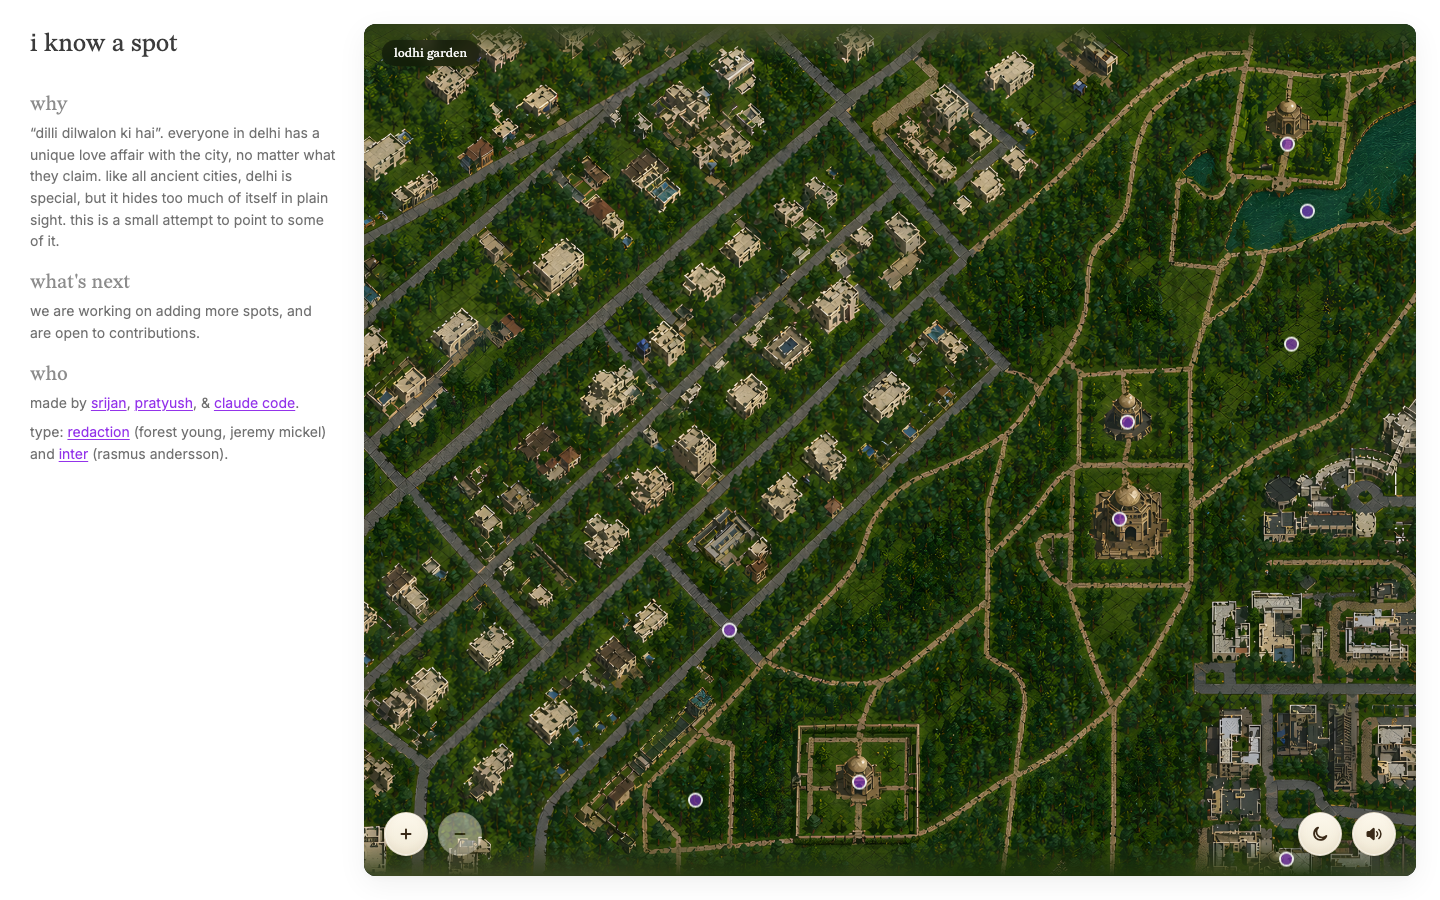The width and height of the screenshot is (1440, 900).
Task: Visit the redaction typeface link
Action: pos(98,432)
